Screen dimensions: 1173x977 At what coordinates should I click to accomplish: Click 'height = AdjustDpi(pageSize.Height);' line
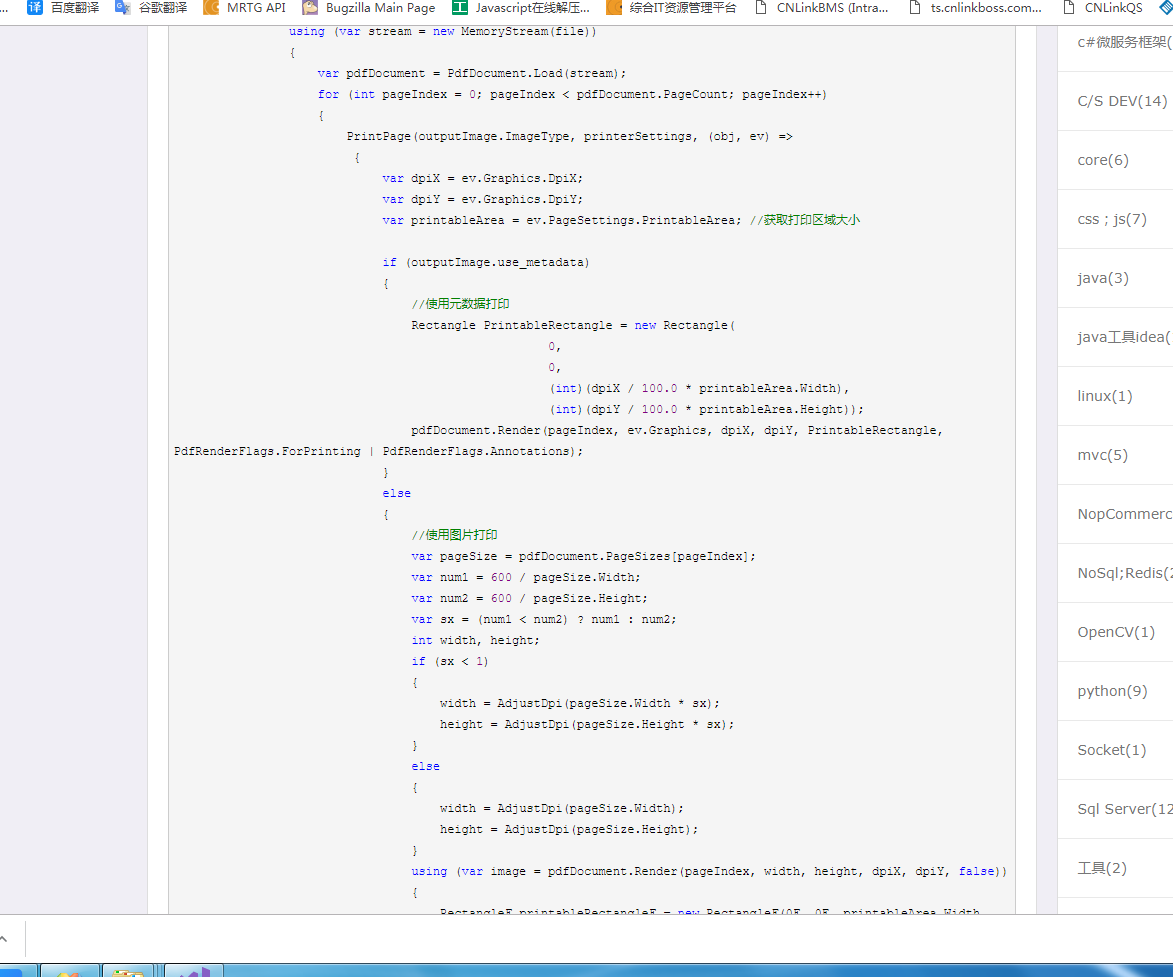pyautogui.click(x=569, y=829)
